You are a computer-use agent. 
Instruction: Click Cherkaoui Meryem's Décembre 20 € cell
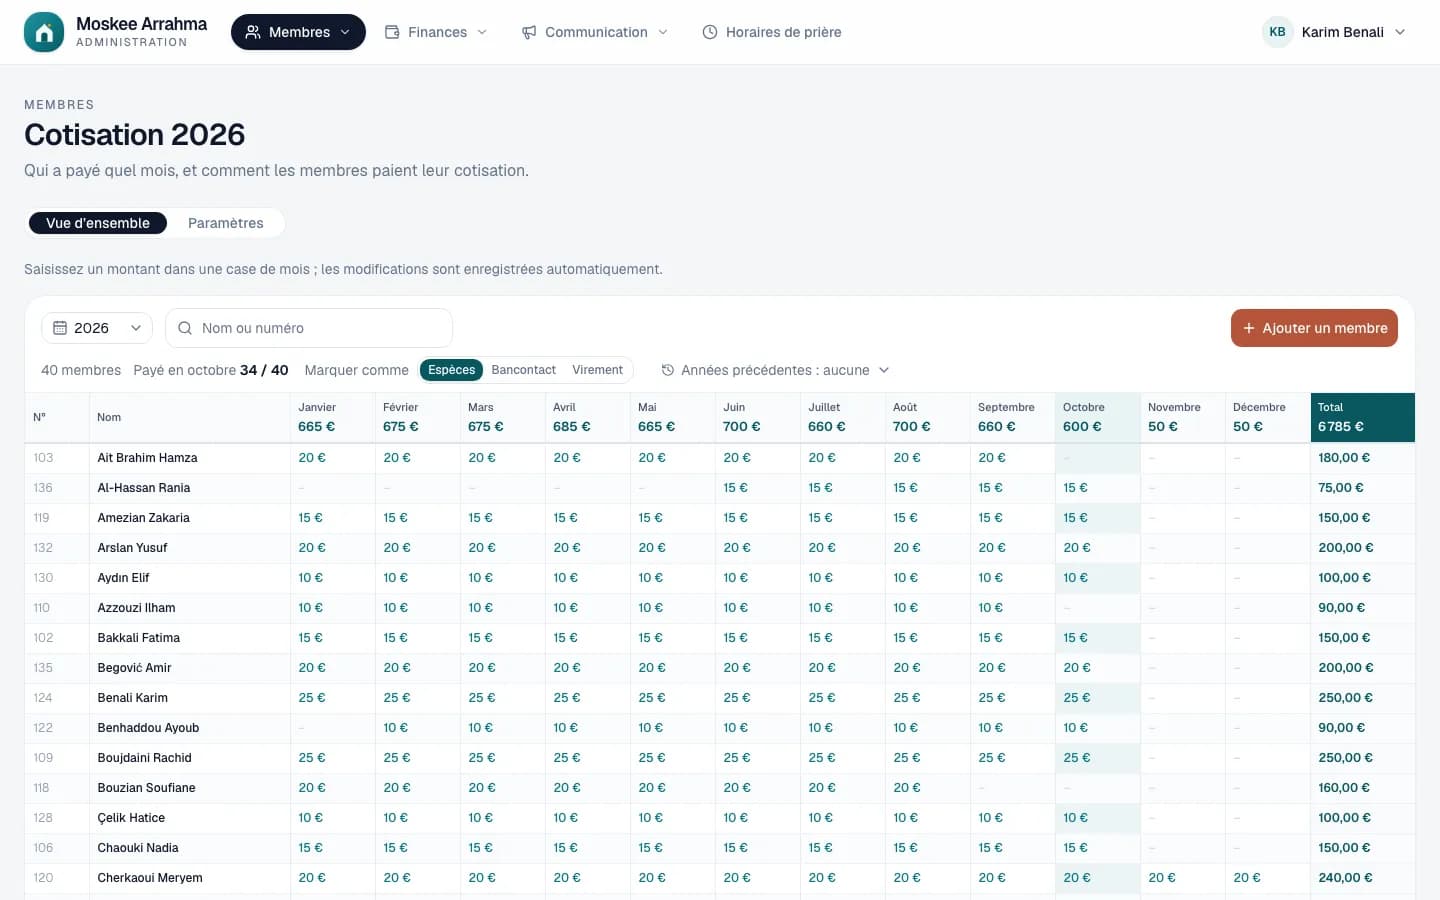(x=1267, y=878)
